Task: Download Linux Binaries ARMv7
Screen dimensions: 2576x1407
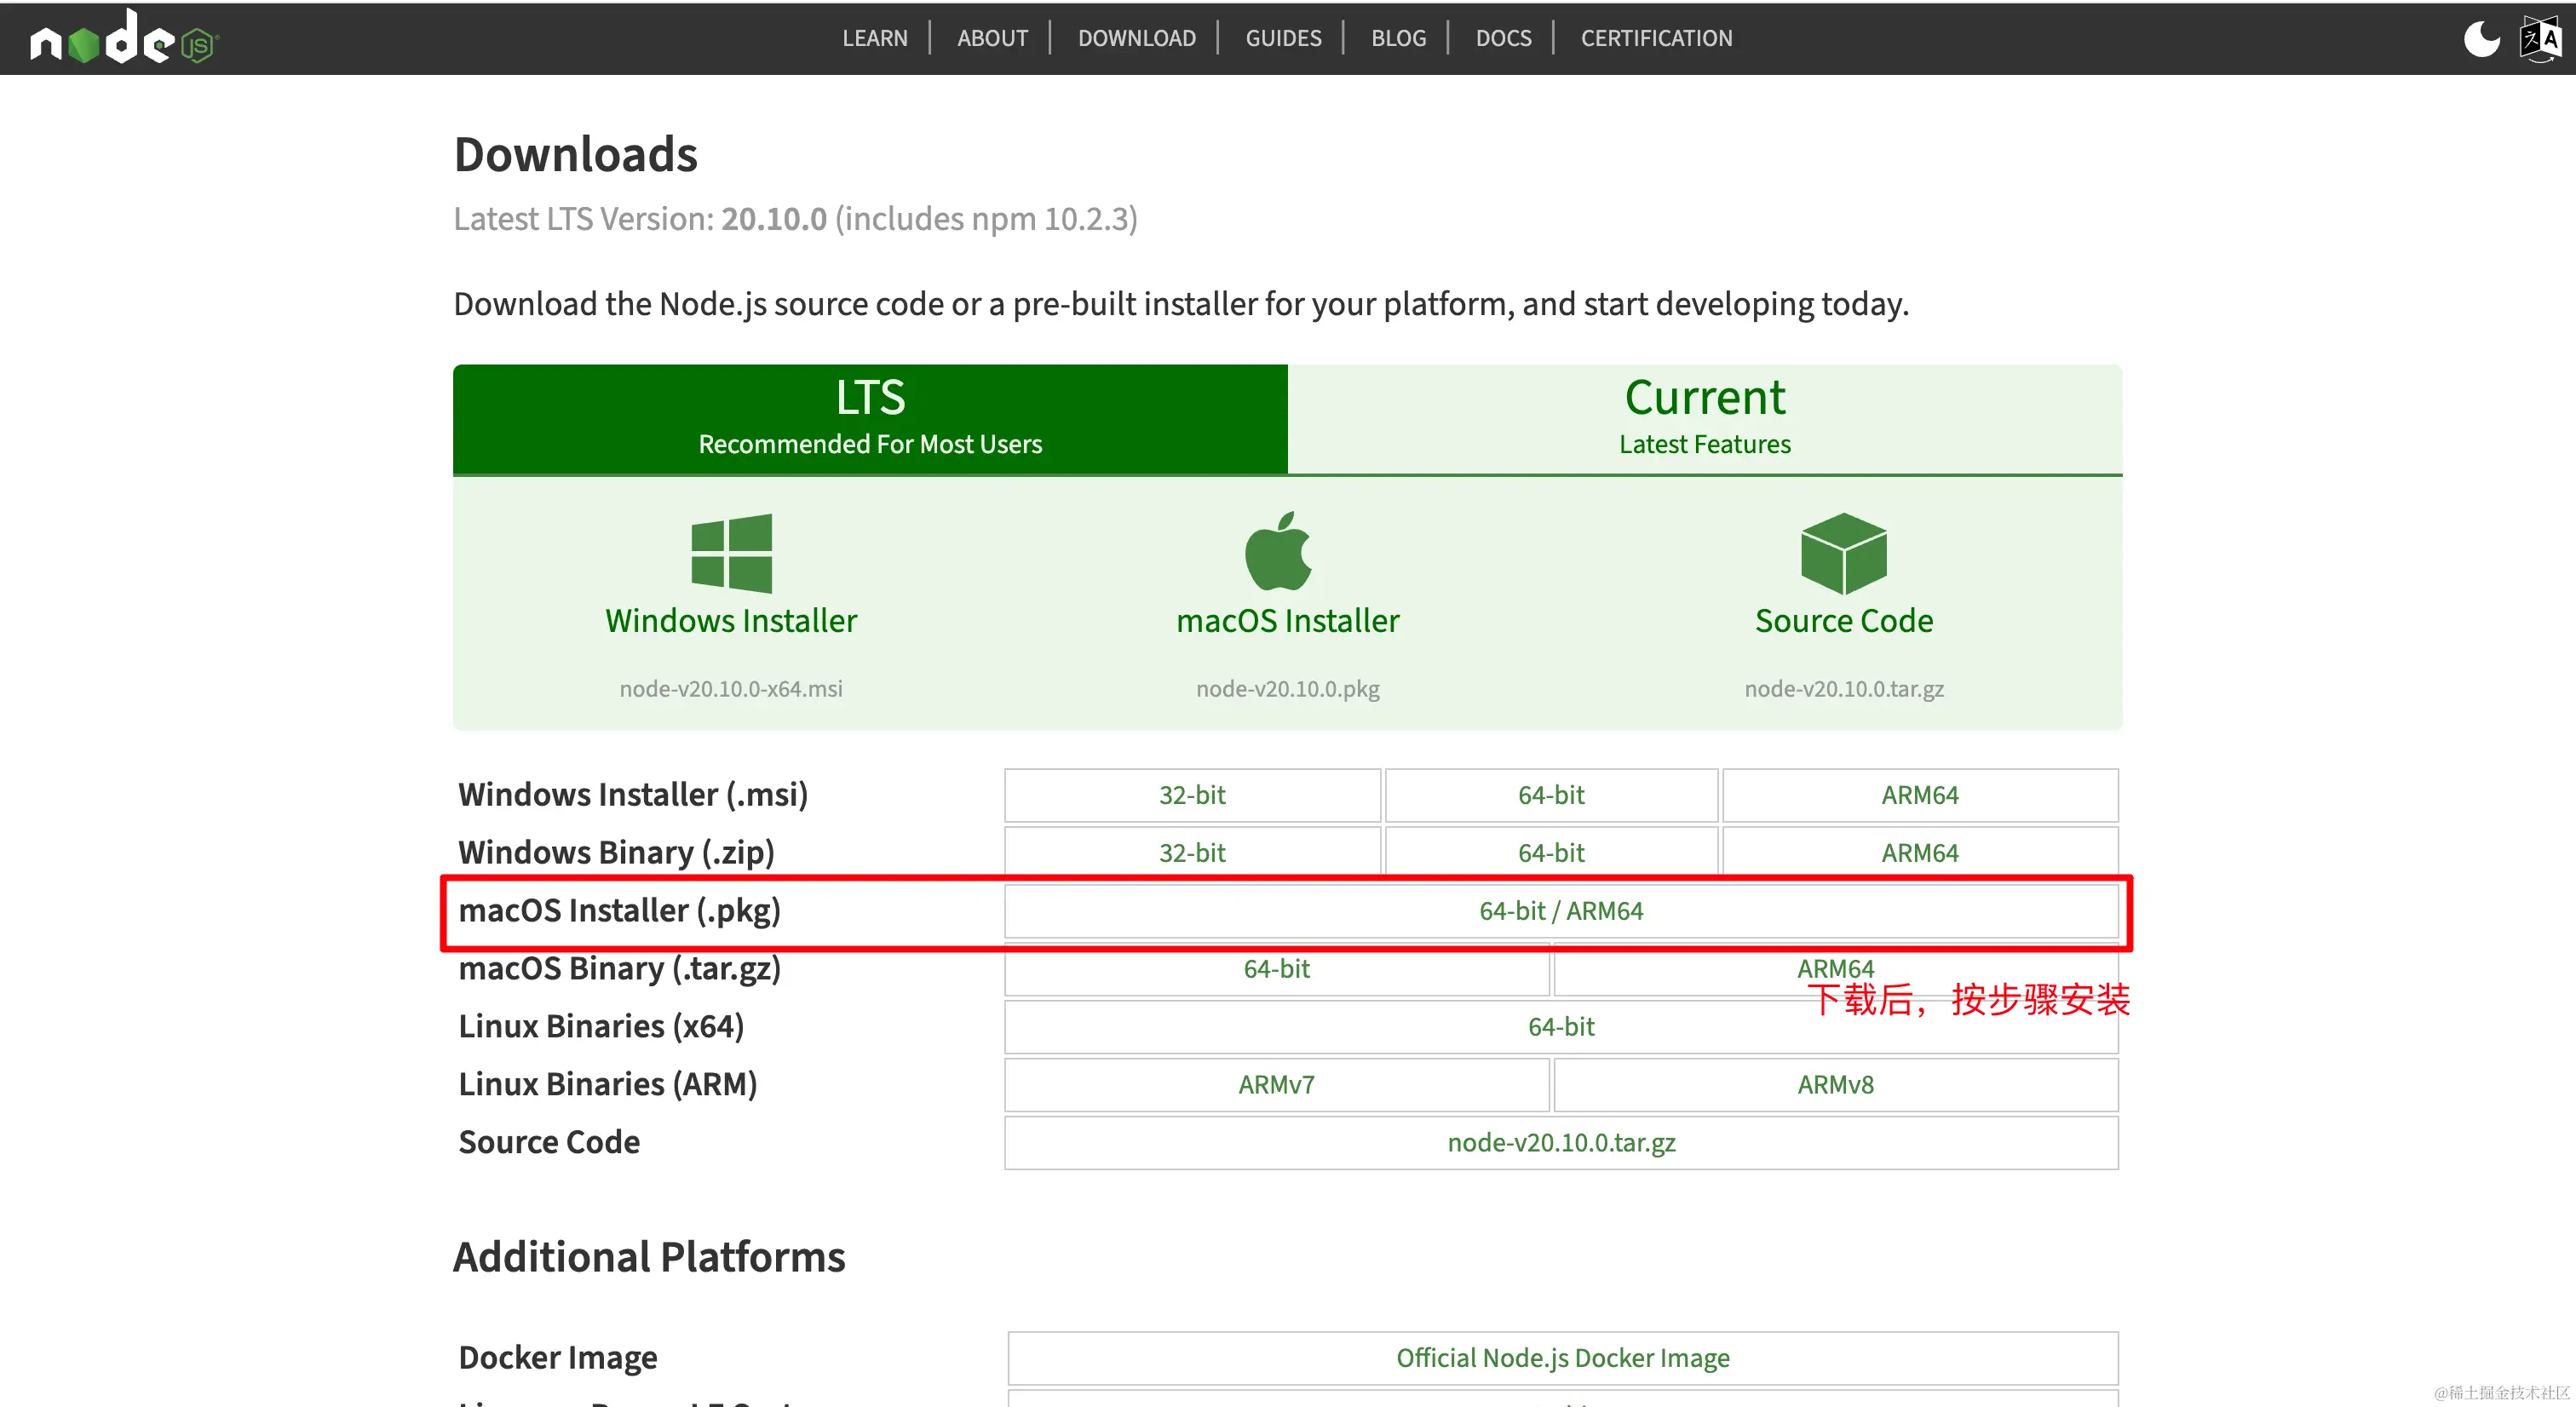Action: 1276,1085
